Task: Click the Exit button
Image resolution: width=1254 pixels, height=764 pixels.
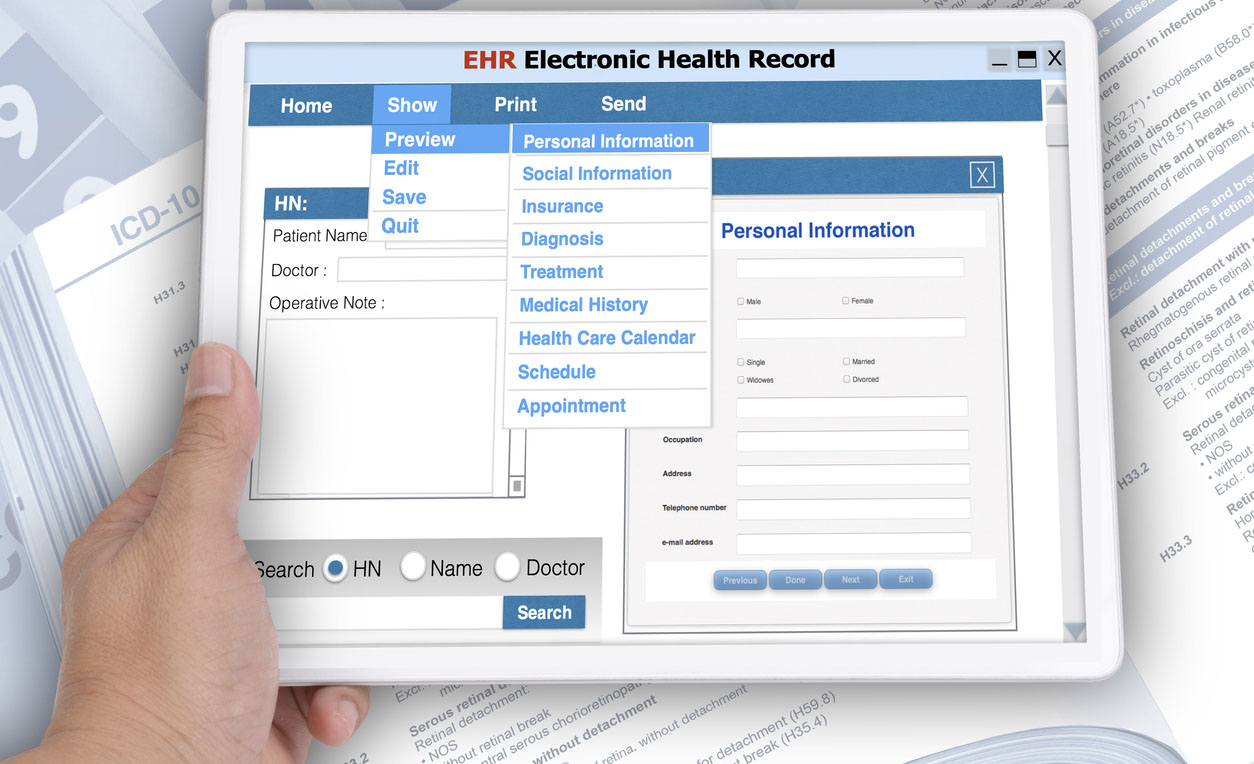Action: (x=906, y=579)
